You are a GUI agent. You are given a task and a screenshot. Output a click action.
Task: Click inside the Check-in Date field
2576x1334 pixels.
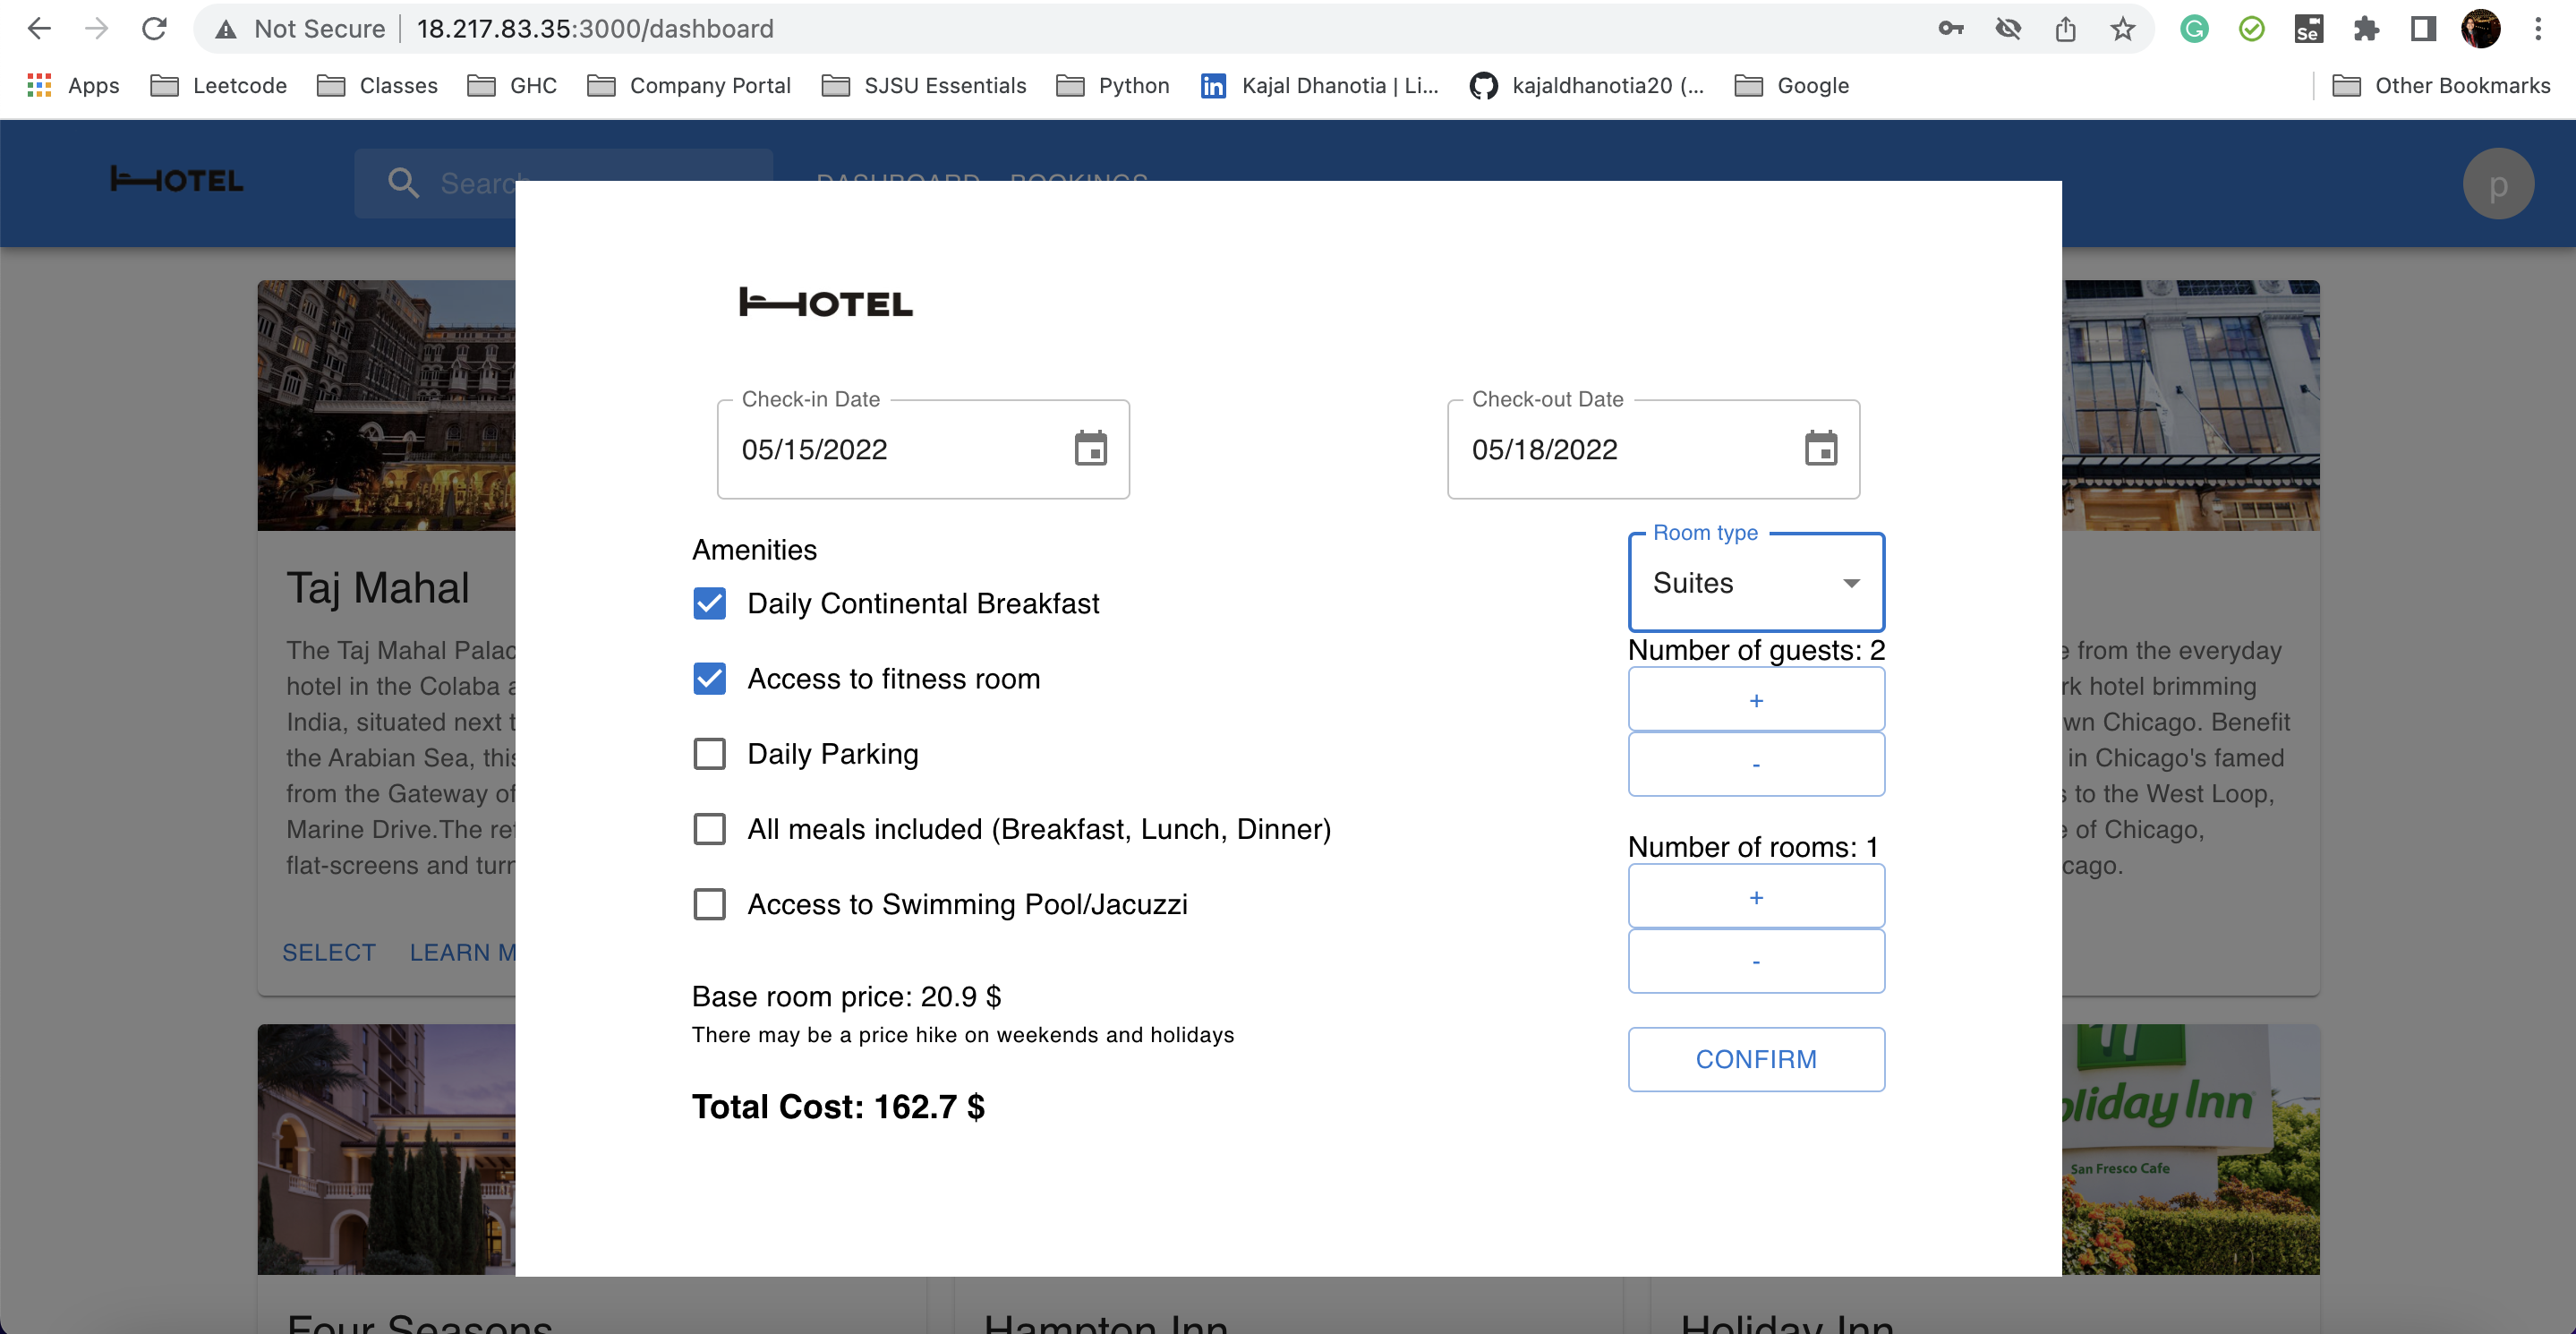[x=880, y=449]
